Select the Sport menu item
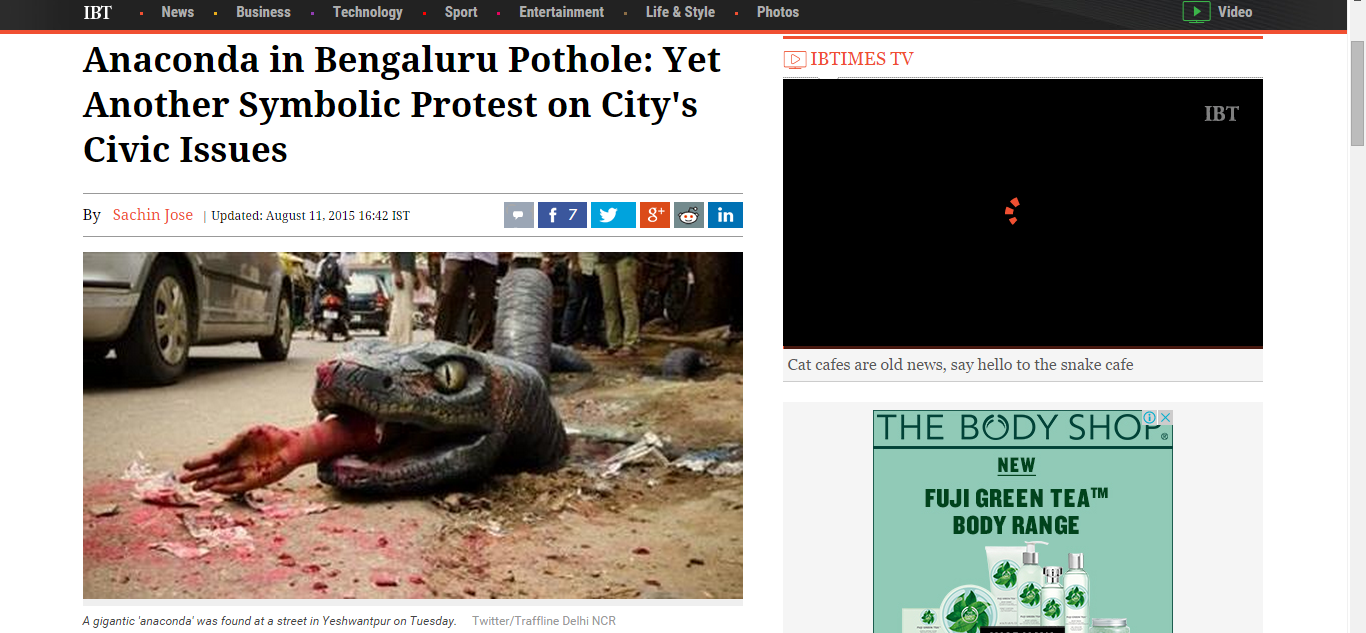Image resolution: width=1366 pixels, height=633 pixels. coord(461,12)
